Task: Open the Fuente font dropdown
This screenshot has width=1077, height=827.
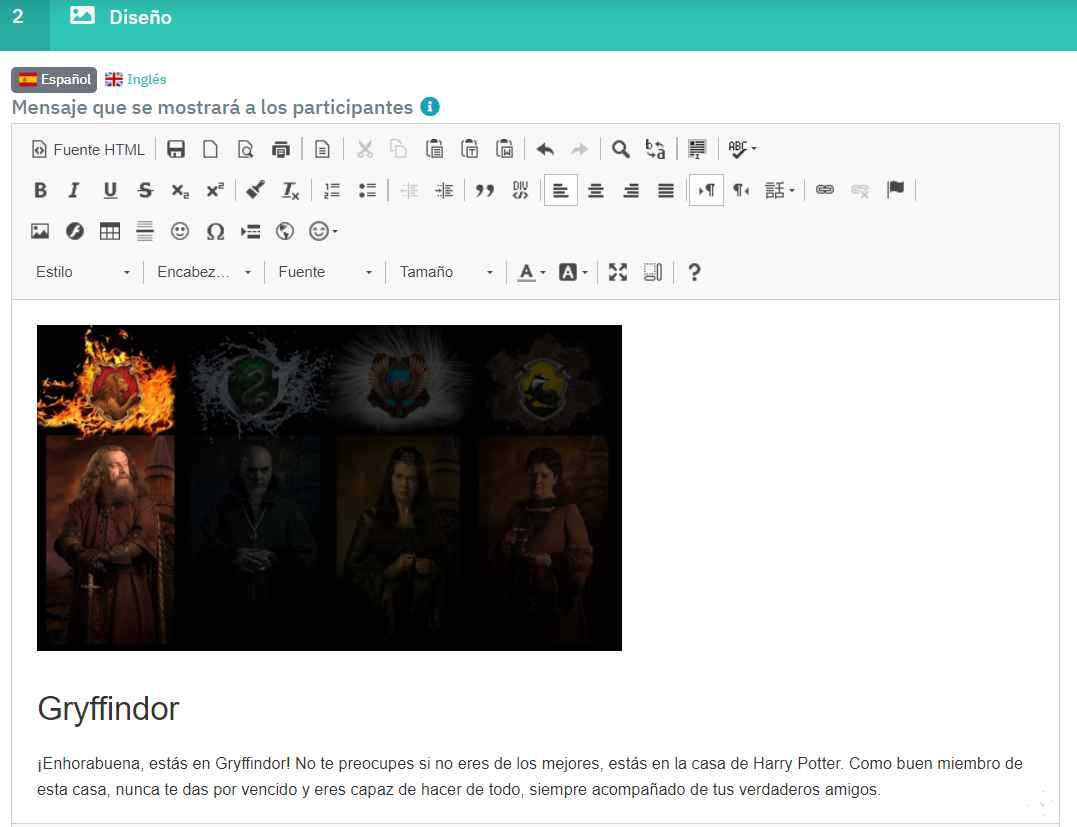Action: click(x=325, y=272)
